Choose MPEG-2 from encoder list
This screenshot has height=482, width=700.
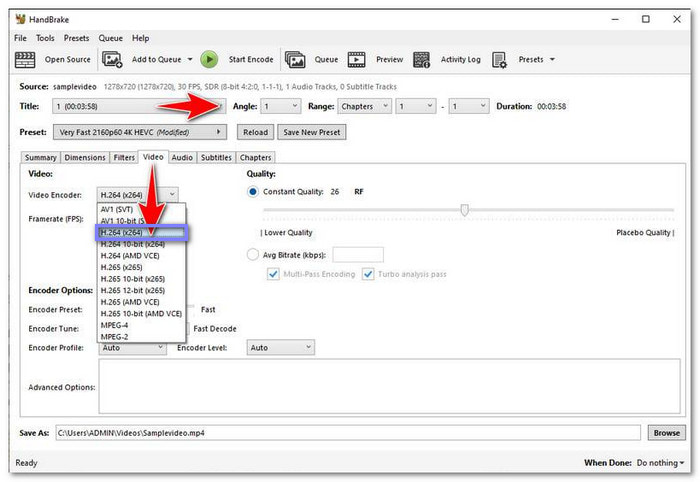[x=141, y=337]
